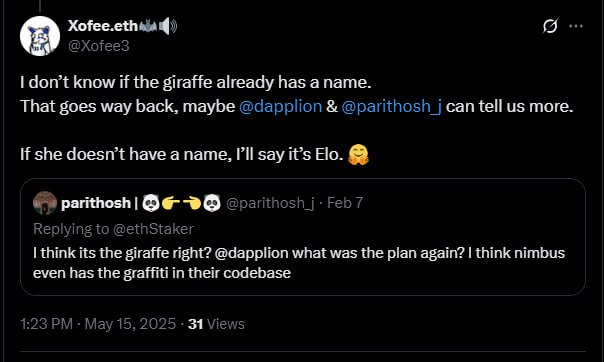Click the 31 Views count
The height and width of the screenshot is (362, 604).
(x=216, y=324)
